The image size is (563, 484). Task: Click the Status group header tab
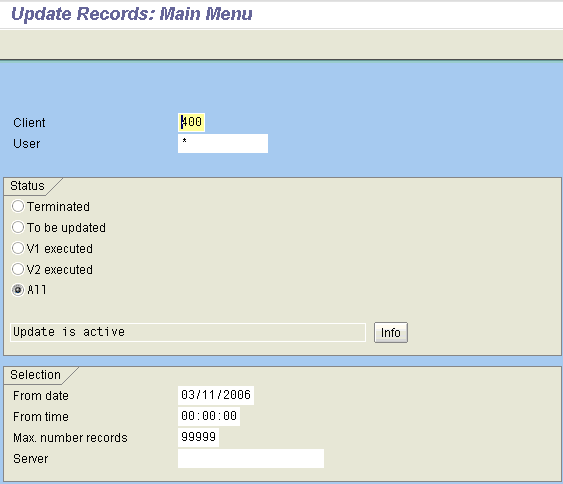(27, 186)
